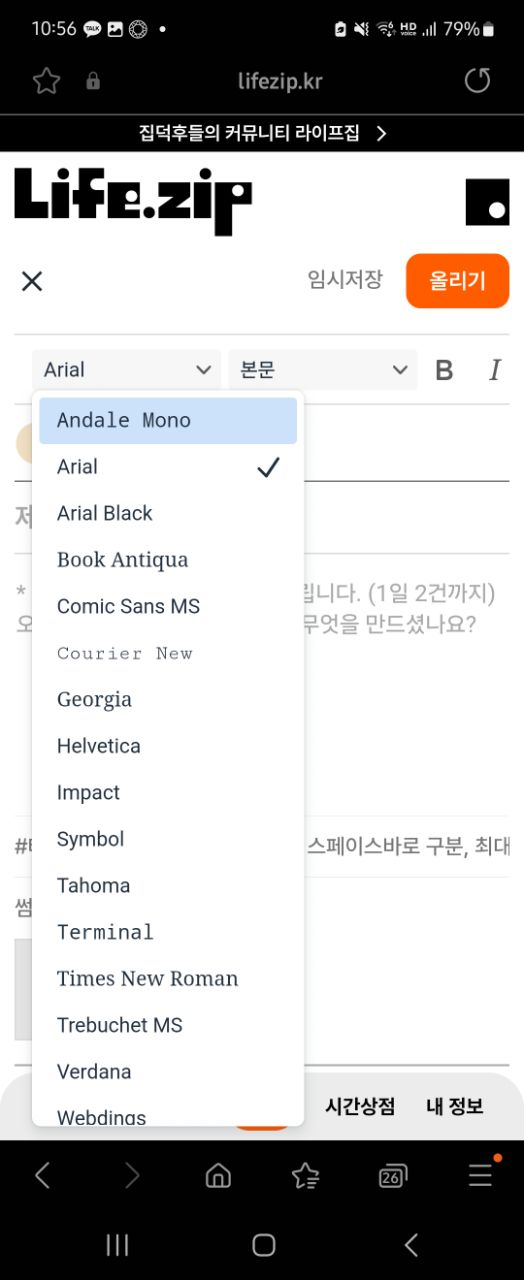
Task: Toggle Italic text formatting
Action: click(494, 370)
